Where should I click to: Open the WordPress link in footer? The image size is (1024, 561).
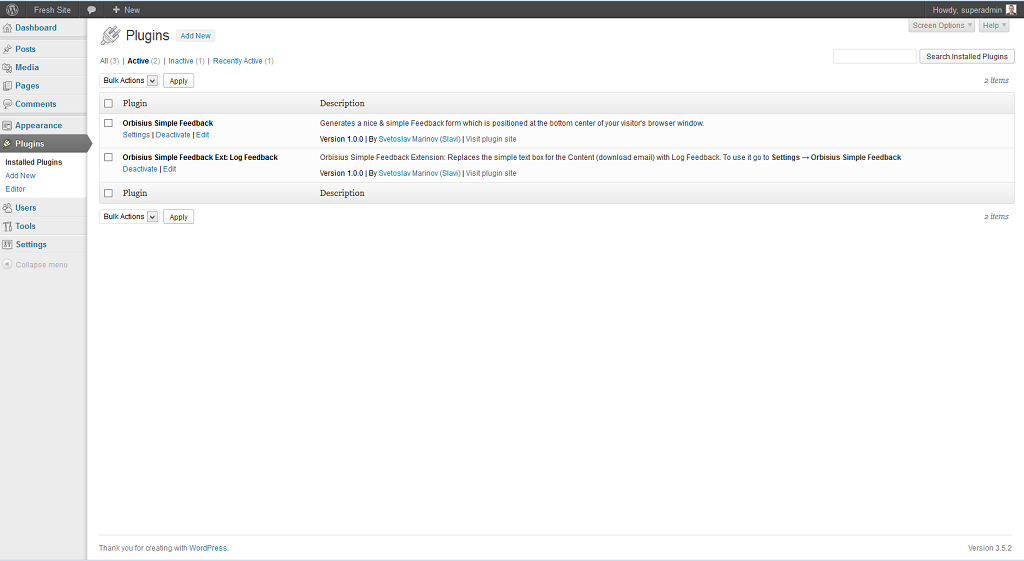(208, 548)
